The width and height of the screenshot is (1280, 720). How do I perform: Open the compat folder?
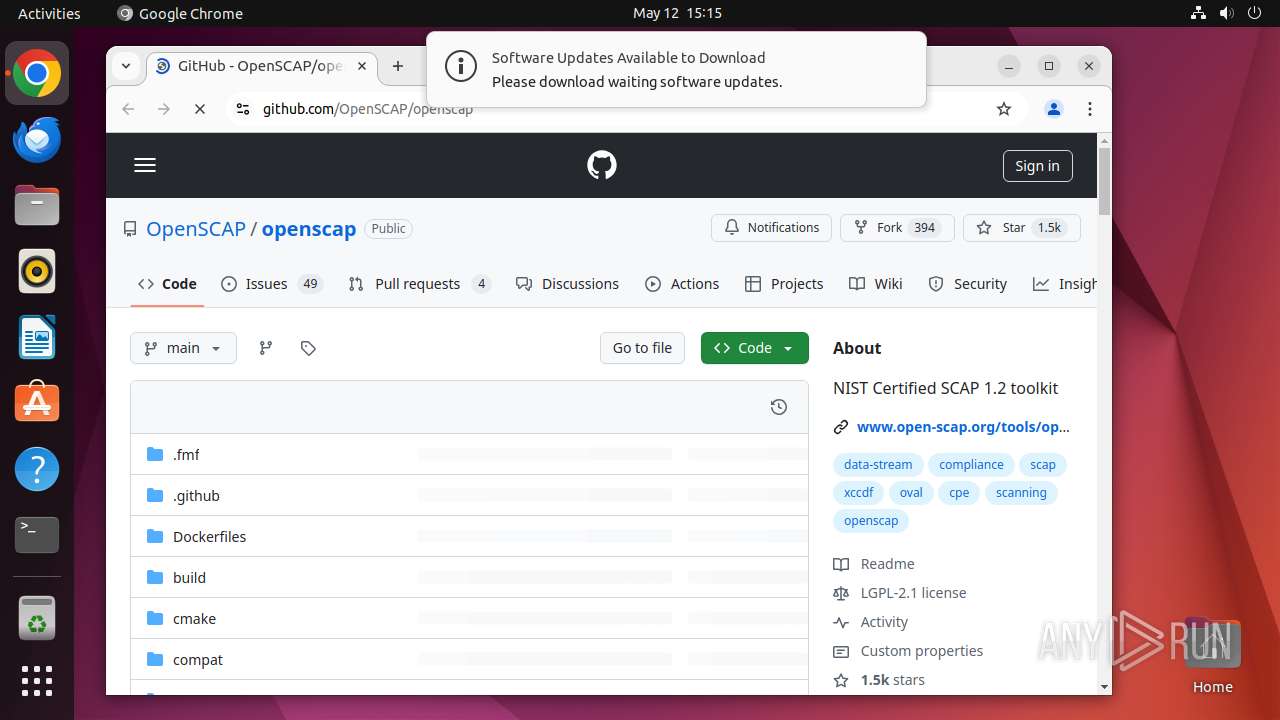coord(198,659)
